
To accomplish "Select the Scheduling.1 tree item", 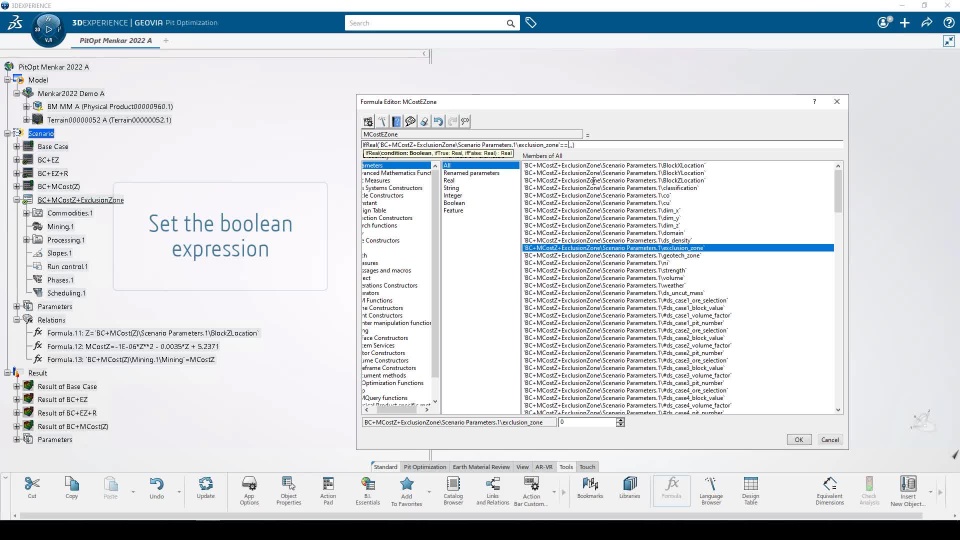I will coord(66,293).
